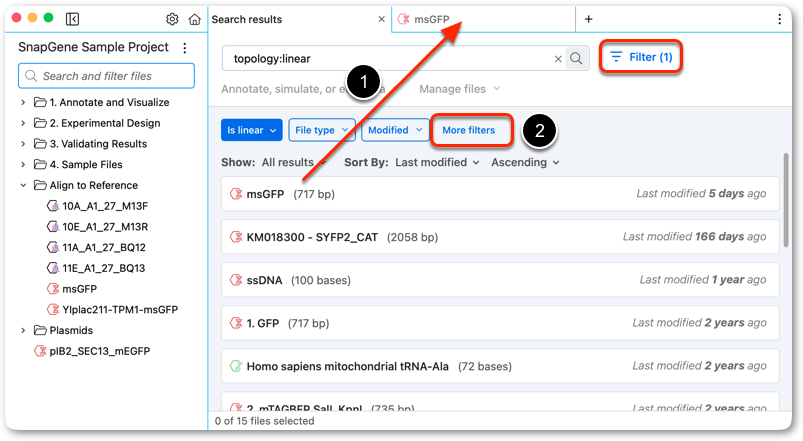Select ssDNA (100 bases) result
This screenshot has width=803, height=441.
tap(500, 280)
